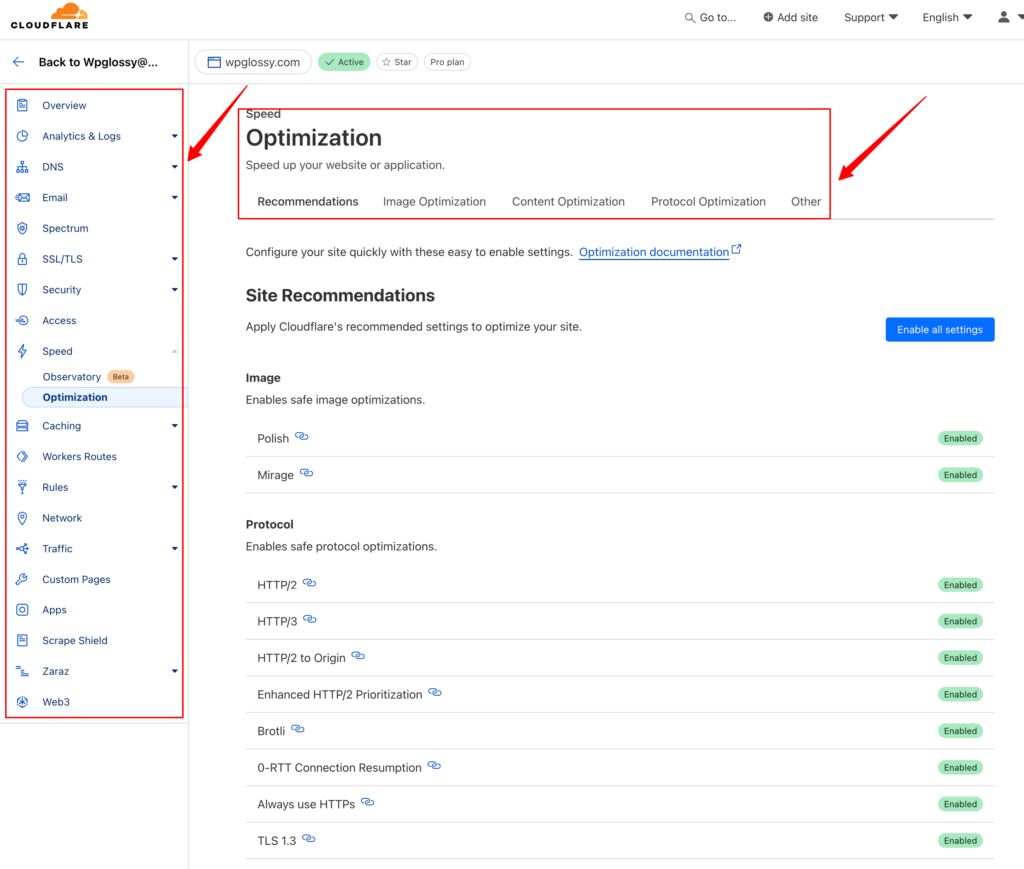
Task: Click the Speed lightning bolt icon
Action: 22,351
